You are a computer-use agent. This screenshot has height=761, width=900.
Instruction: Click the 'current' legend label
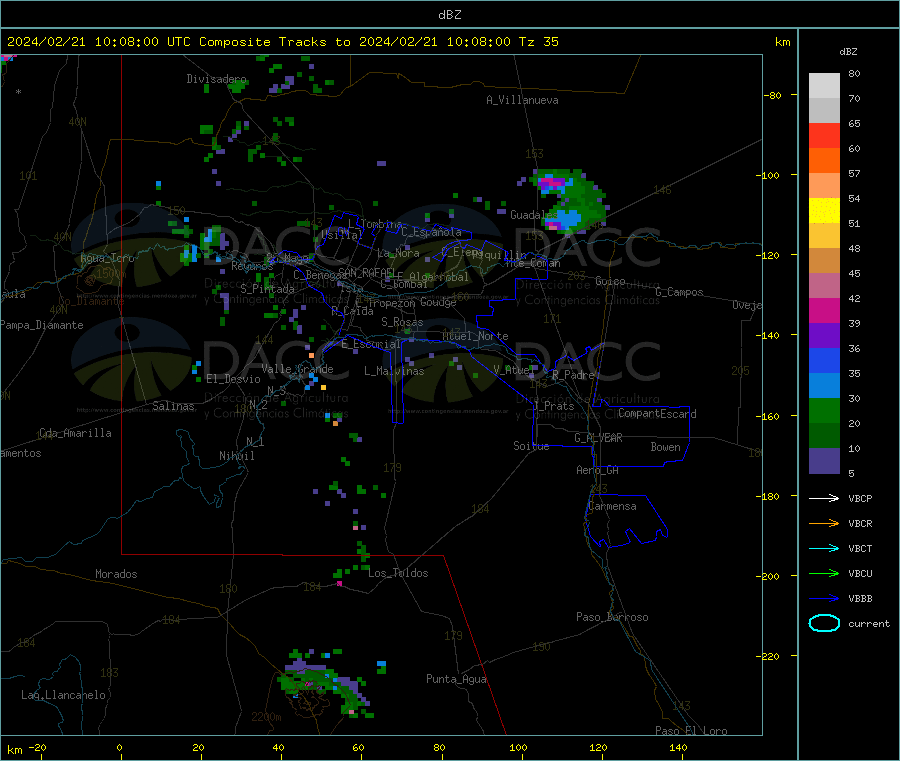[868, 623]
